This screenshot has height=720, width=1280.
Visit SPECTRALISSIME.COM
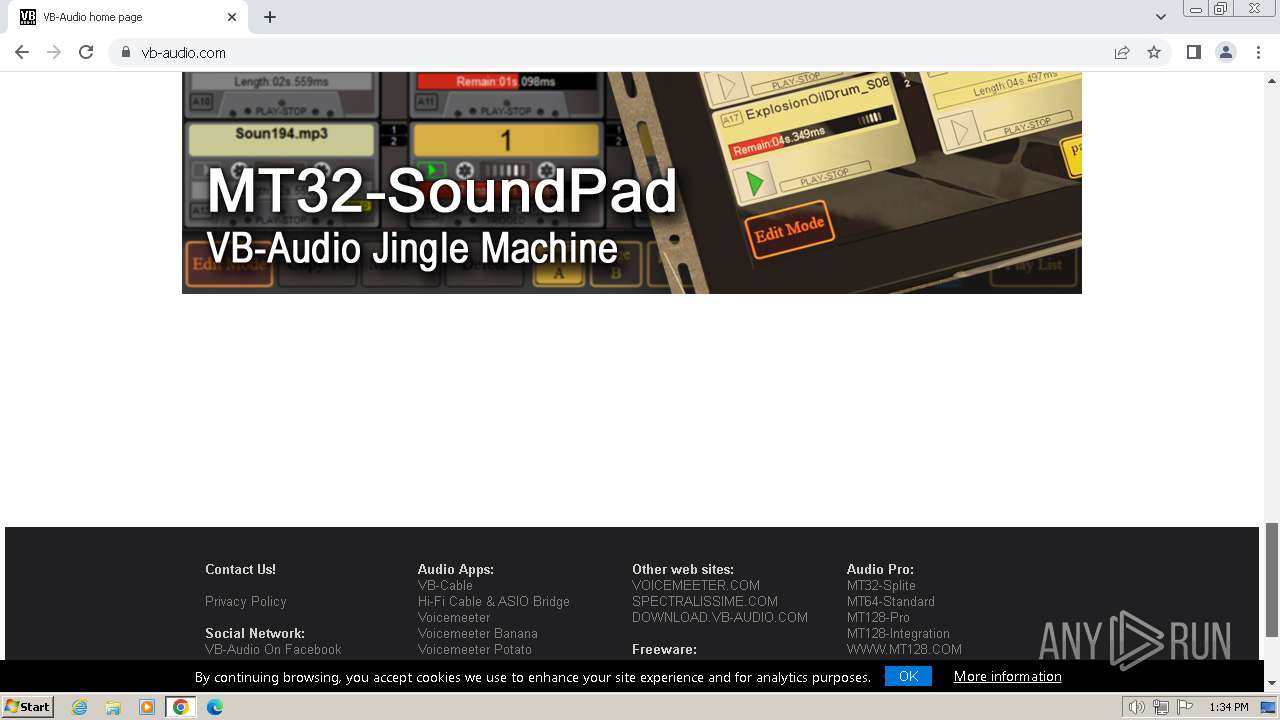pos(705,601)
